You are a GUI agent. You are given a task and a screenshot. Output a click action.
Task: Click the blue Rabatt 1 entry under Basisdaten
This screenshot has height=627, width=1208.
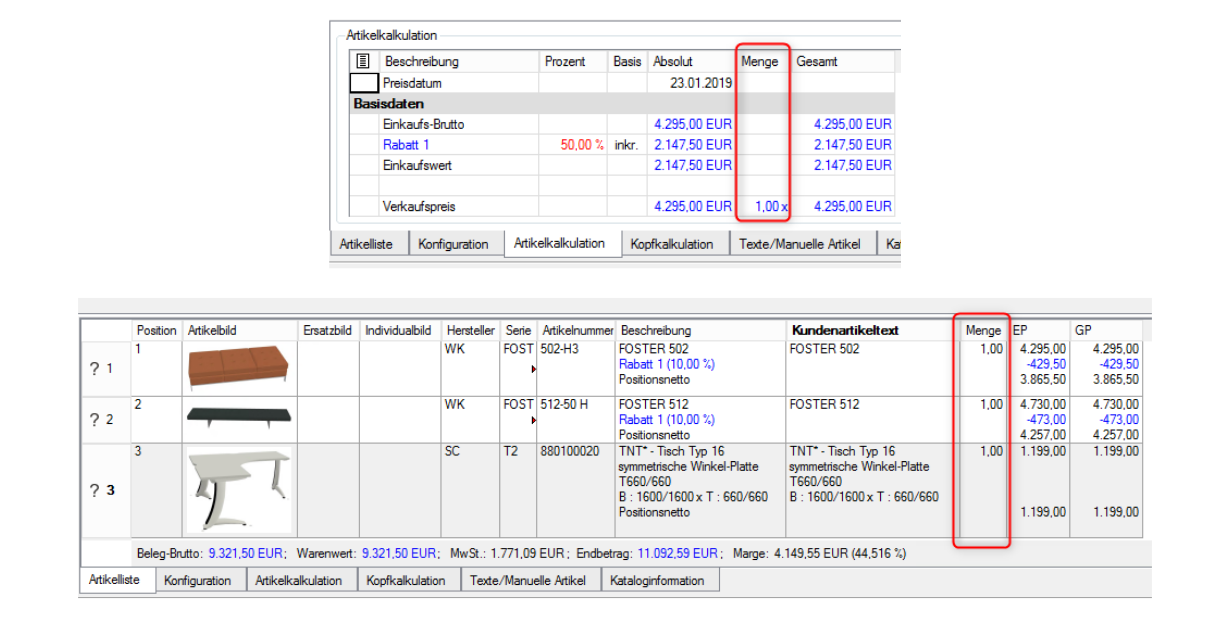click(x=406, y=145)
